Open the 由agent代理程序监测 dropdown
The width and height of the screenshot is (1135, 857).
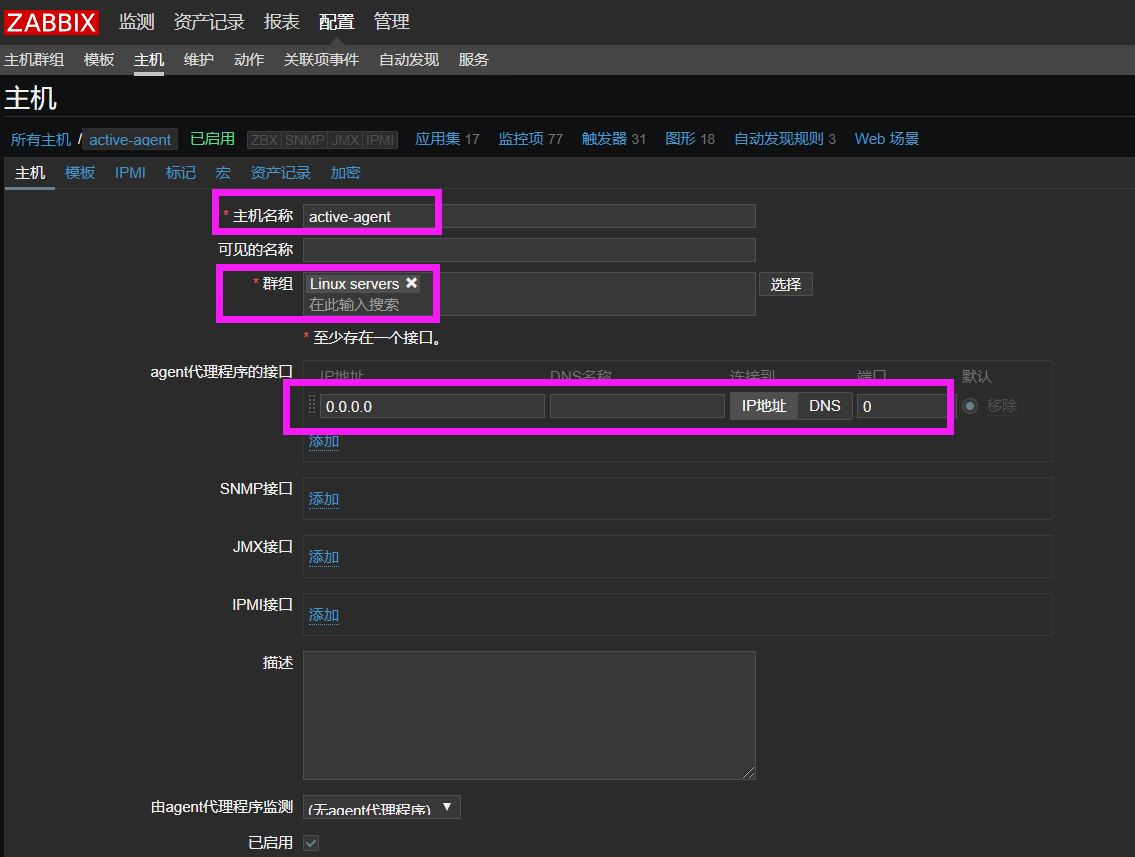pos(381,807)
